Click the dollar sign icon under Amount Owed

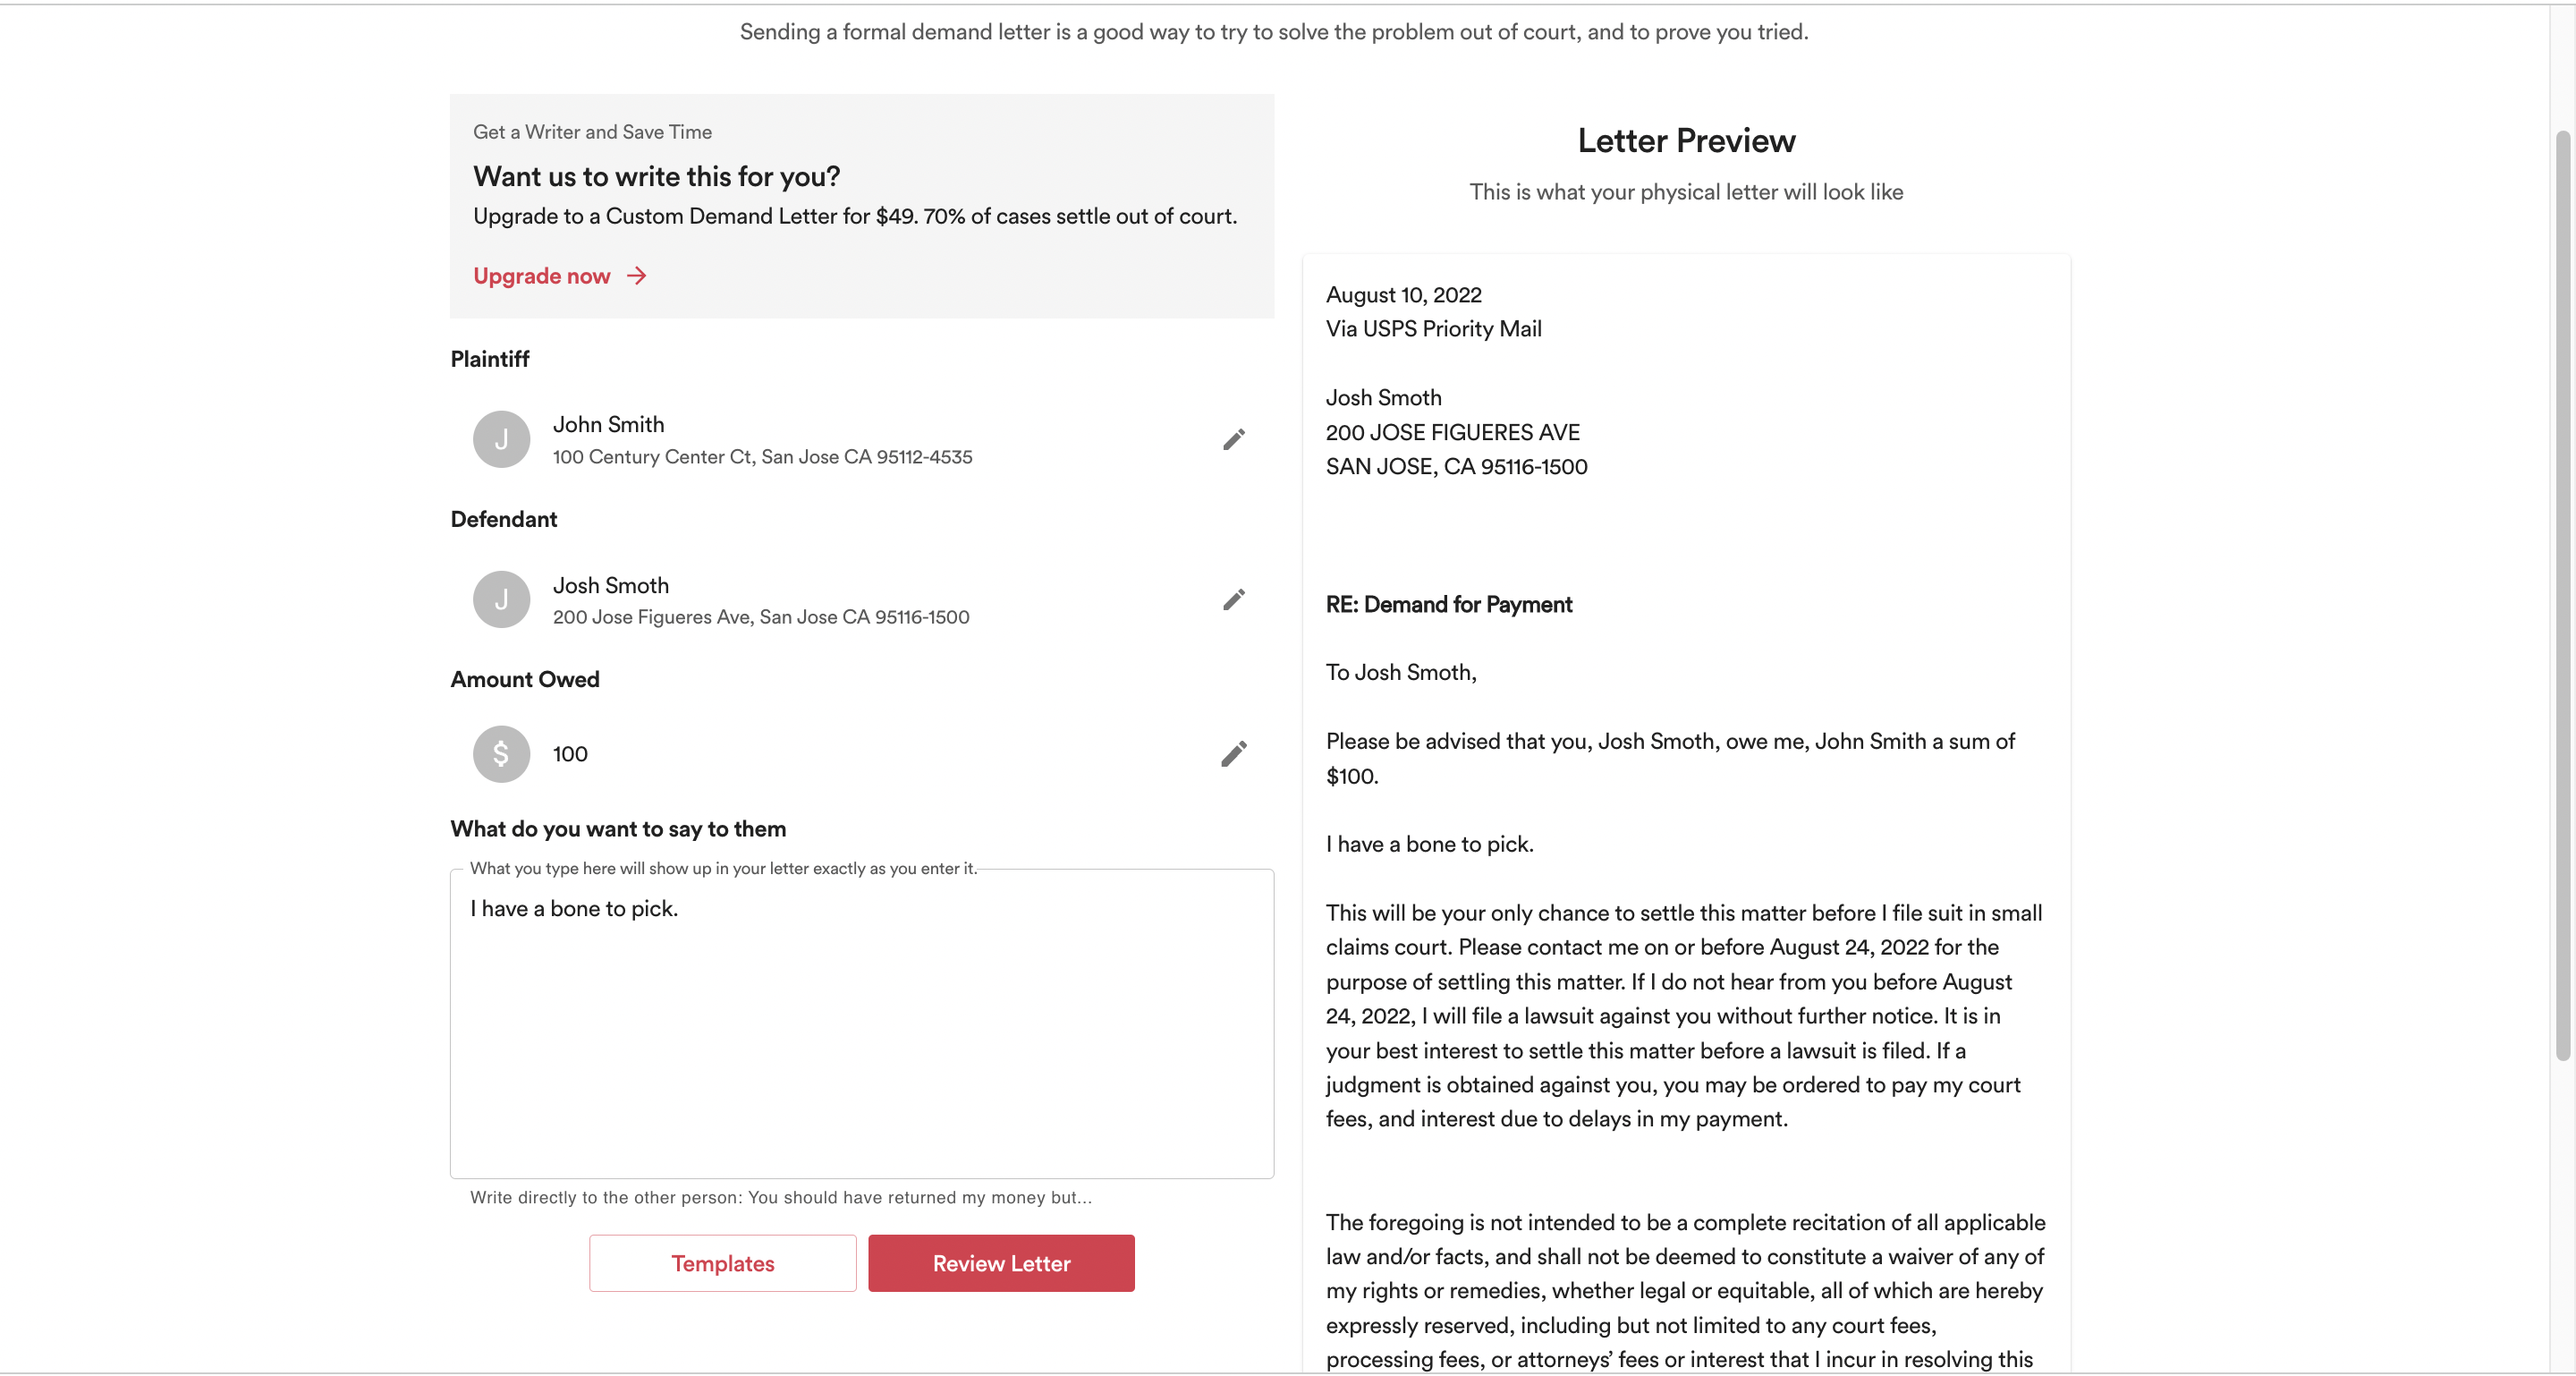pos(501,754)
